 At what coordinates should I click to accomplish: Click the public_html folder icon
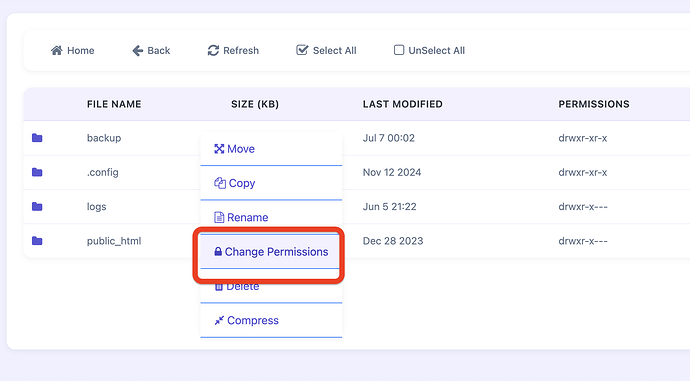click(x=37, y=241)
